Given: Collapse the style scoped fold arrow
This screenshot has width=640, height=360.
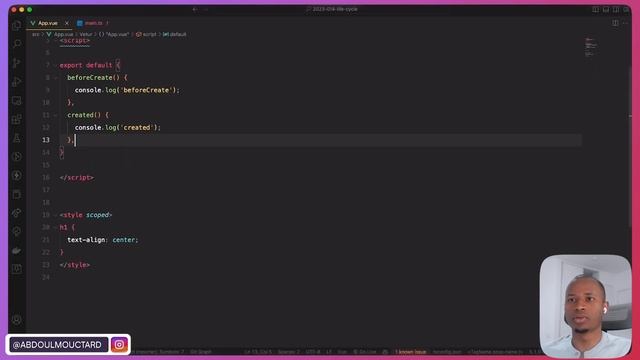Looking at the screenshot, I should pos(56,215).
